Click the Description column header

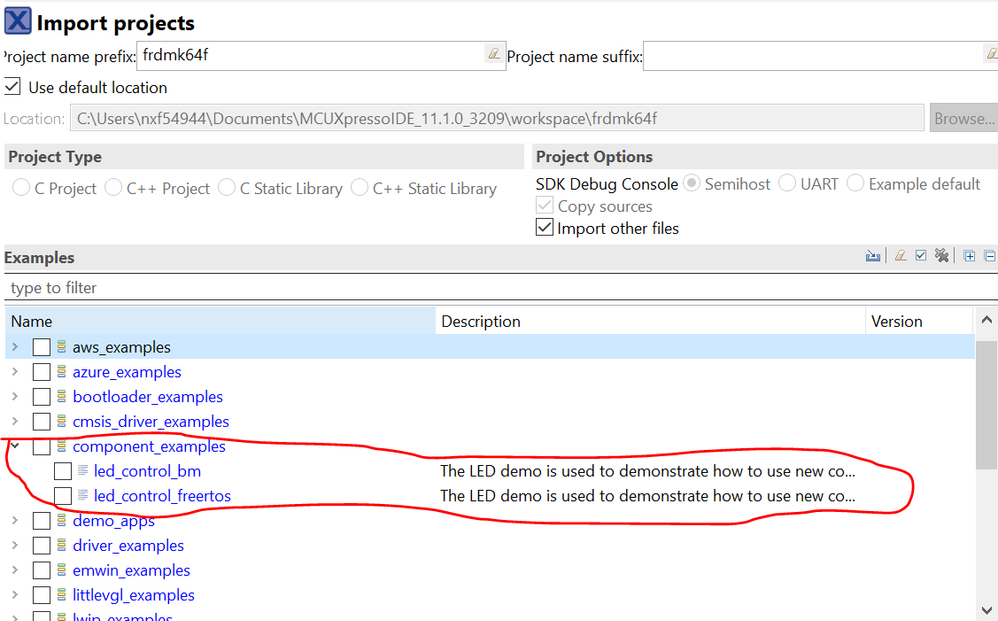click(x=650, y=321)
